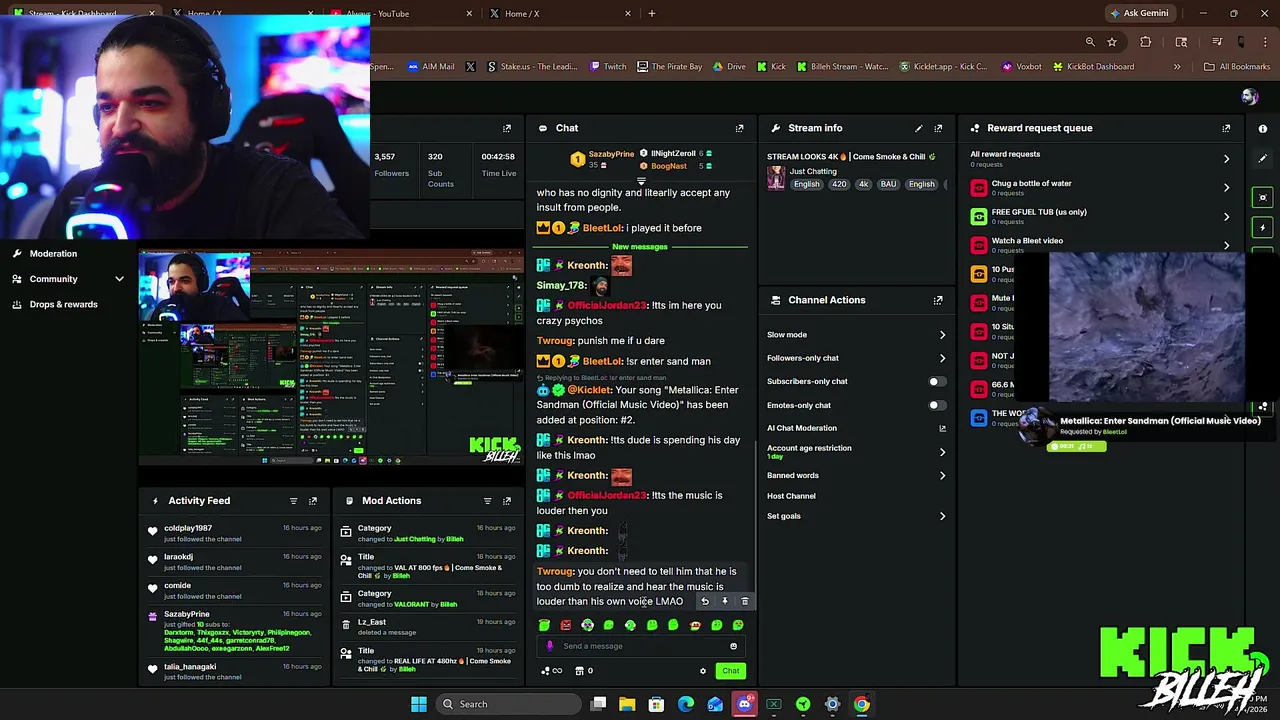Open Chrome three-dot menu
Viewport: 1280px width, 720px height.
(x=1263, y=42)
